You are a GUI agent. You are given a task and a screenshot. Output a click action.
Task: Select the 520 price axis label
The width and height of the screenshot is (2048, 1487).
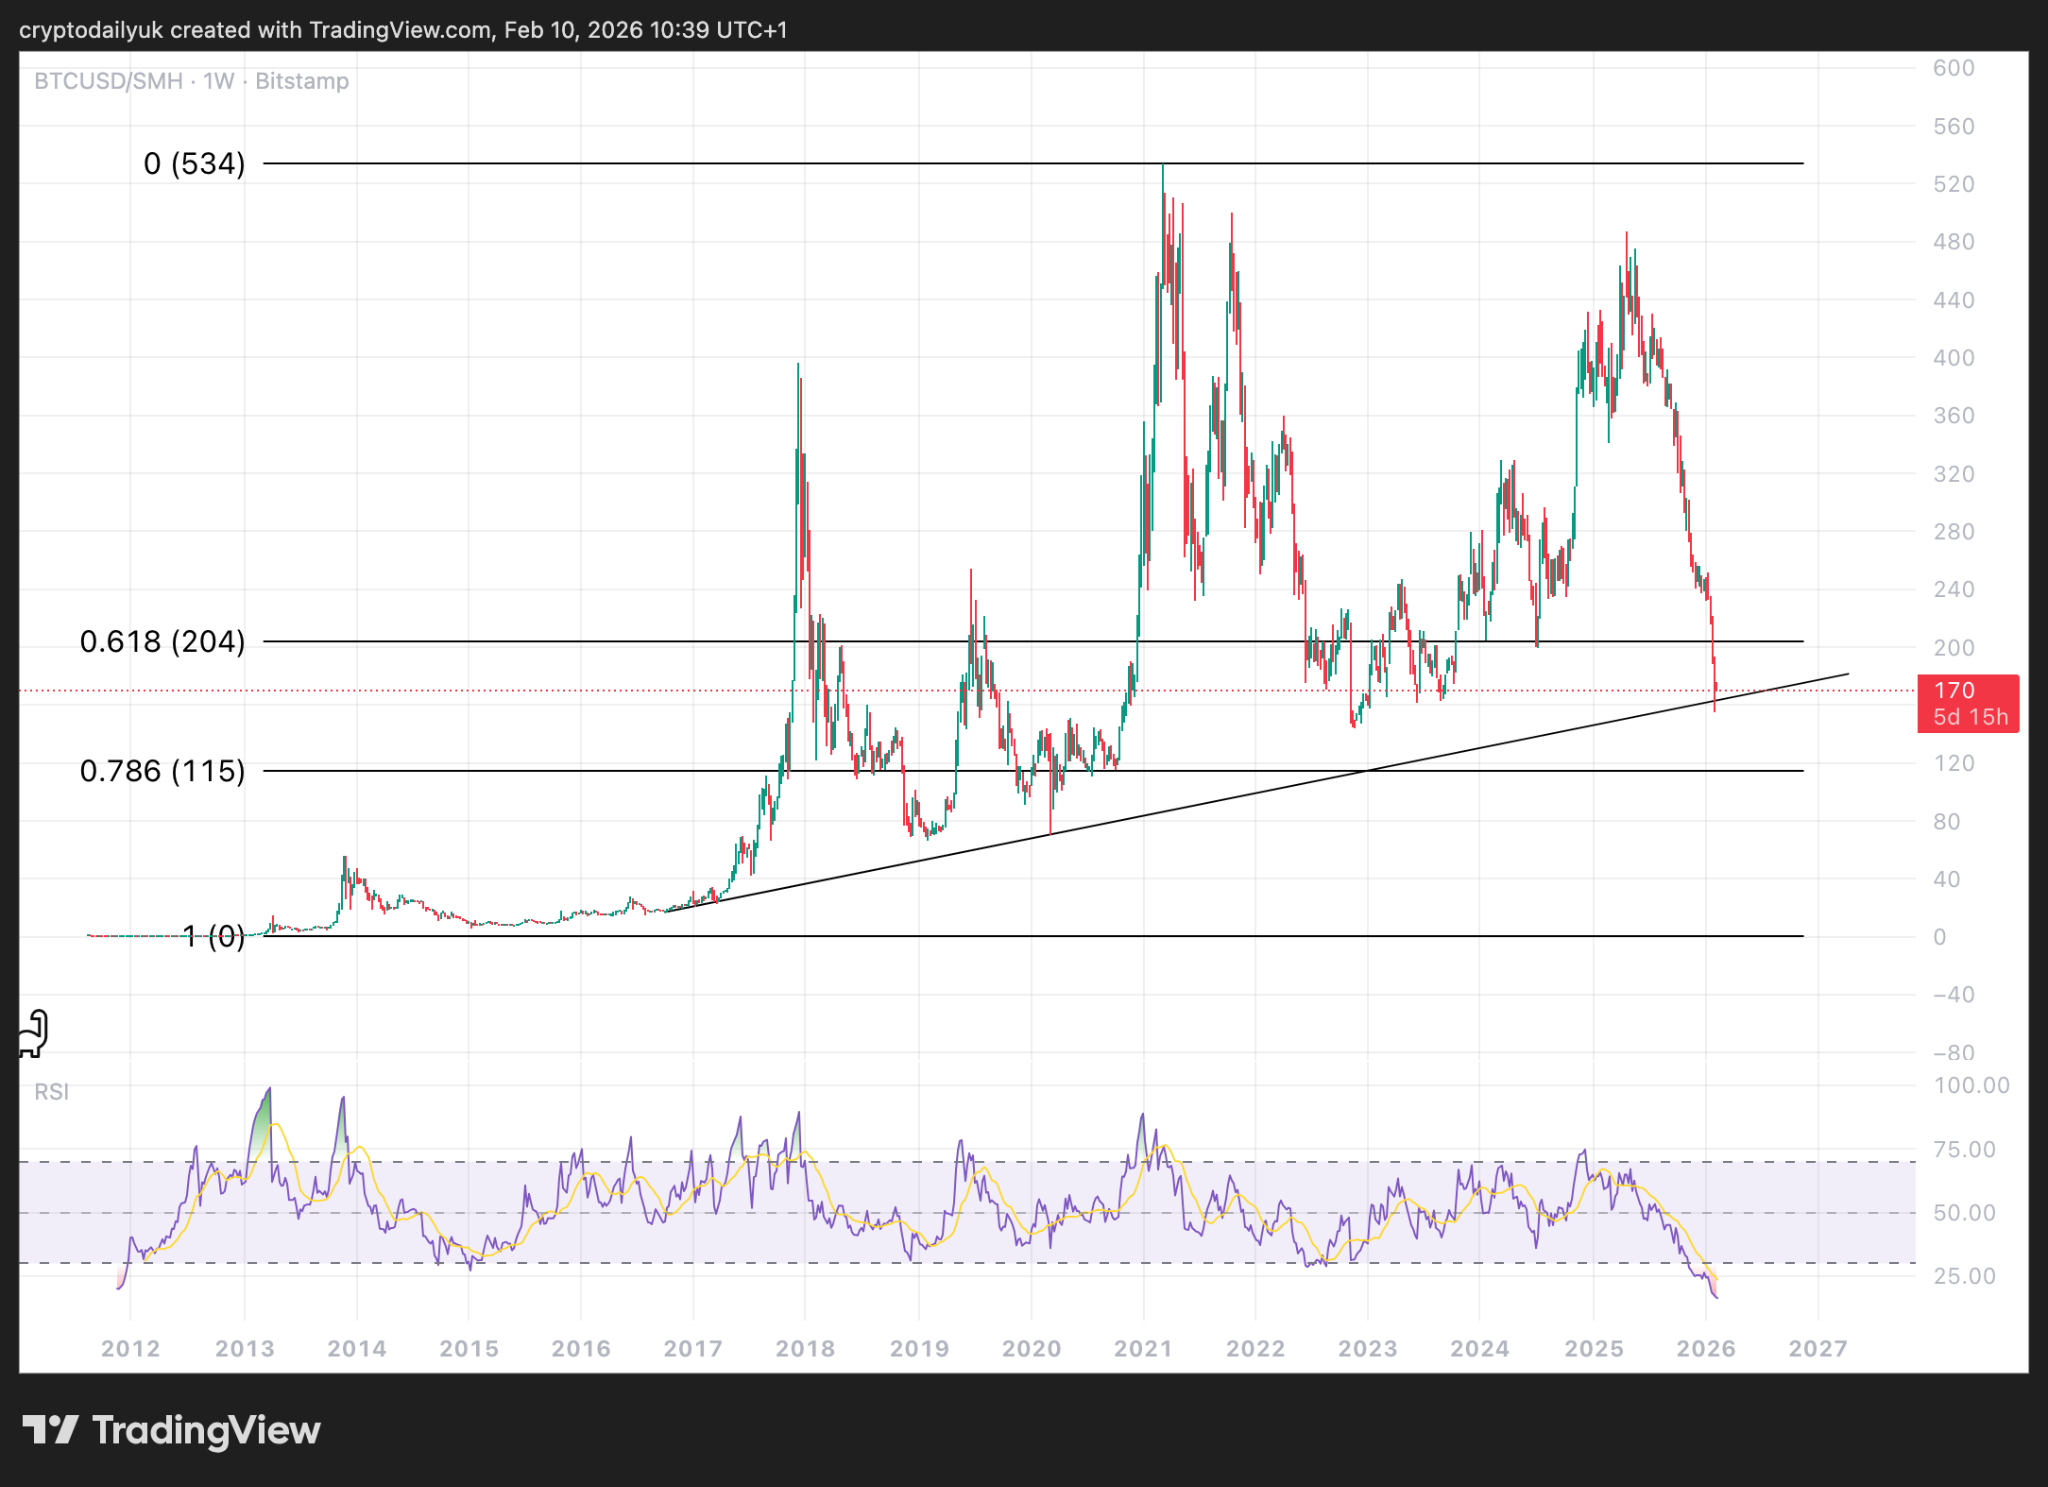[x=1954, y=184]
